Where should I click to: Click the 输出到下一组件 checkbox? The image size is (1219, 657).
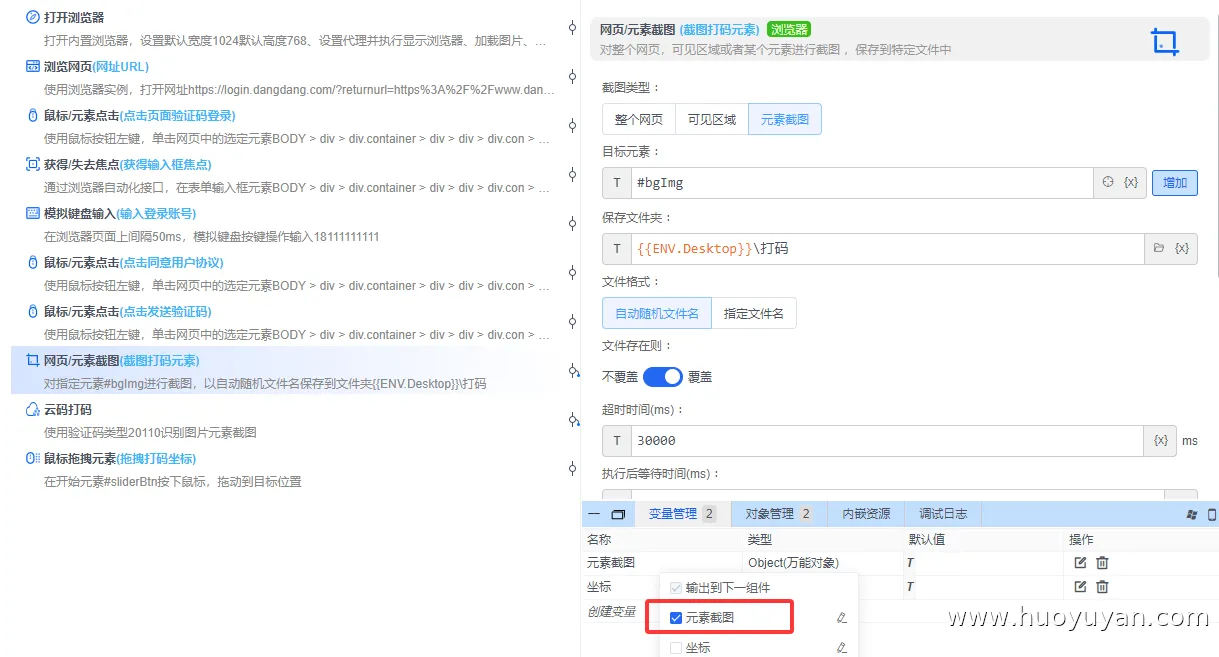[676, 588]
